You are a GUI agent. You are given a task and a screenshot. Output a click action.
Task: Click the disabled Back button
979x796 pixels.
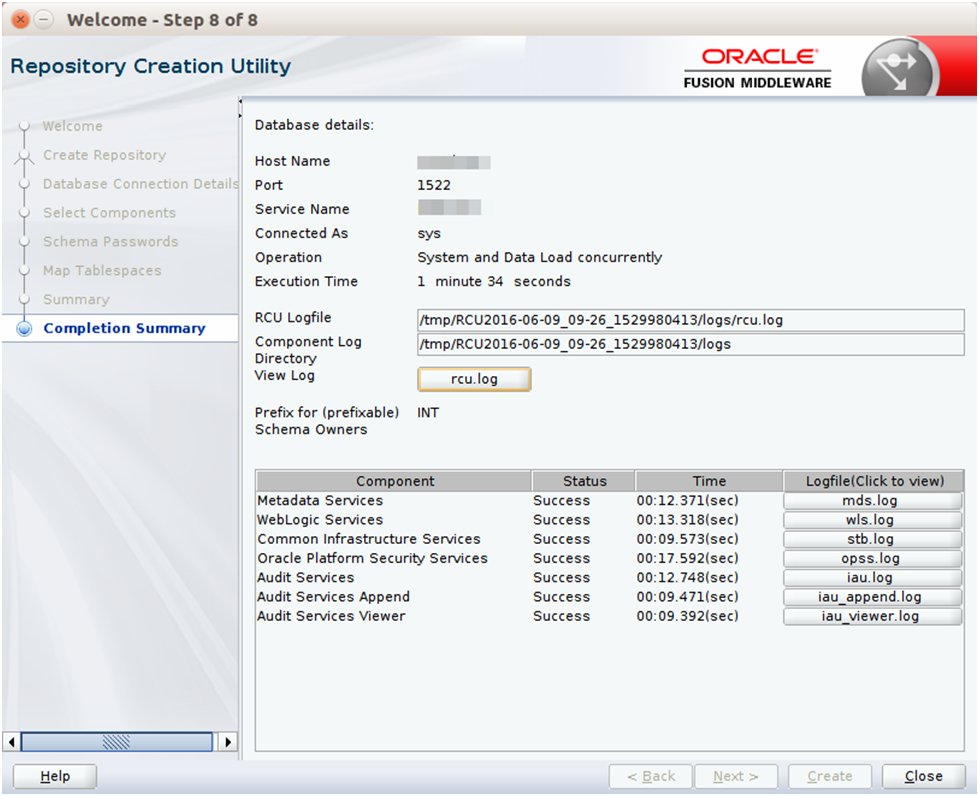click(x=651, y=776)
